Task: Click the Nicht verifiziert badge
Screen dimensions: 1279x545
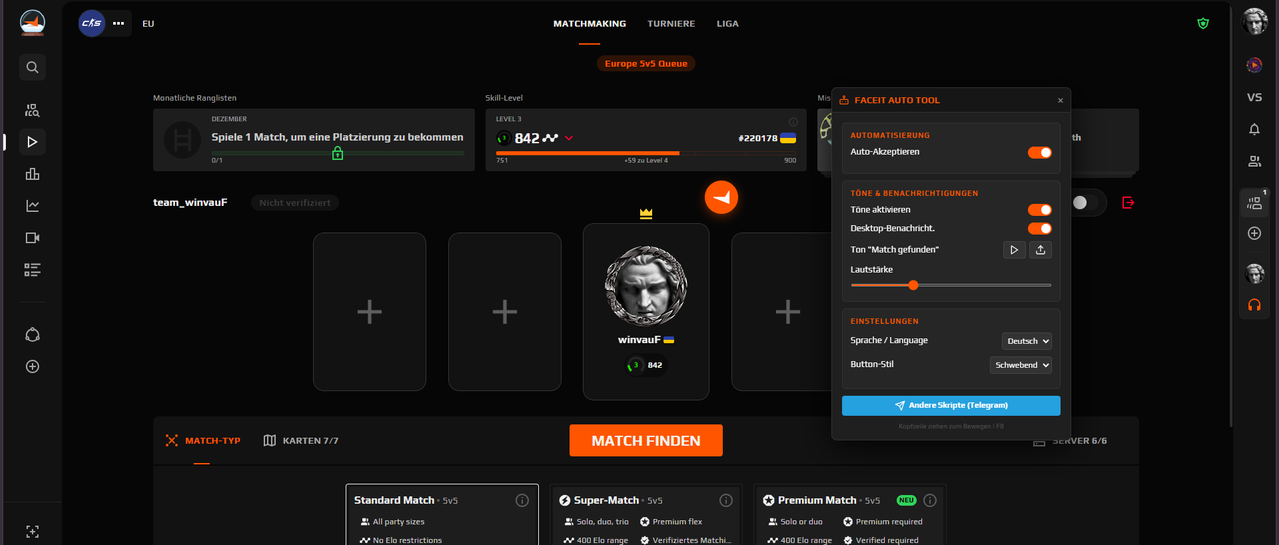Action: click(295, 203)
